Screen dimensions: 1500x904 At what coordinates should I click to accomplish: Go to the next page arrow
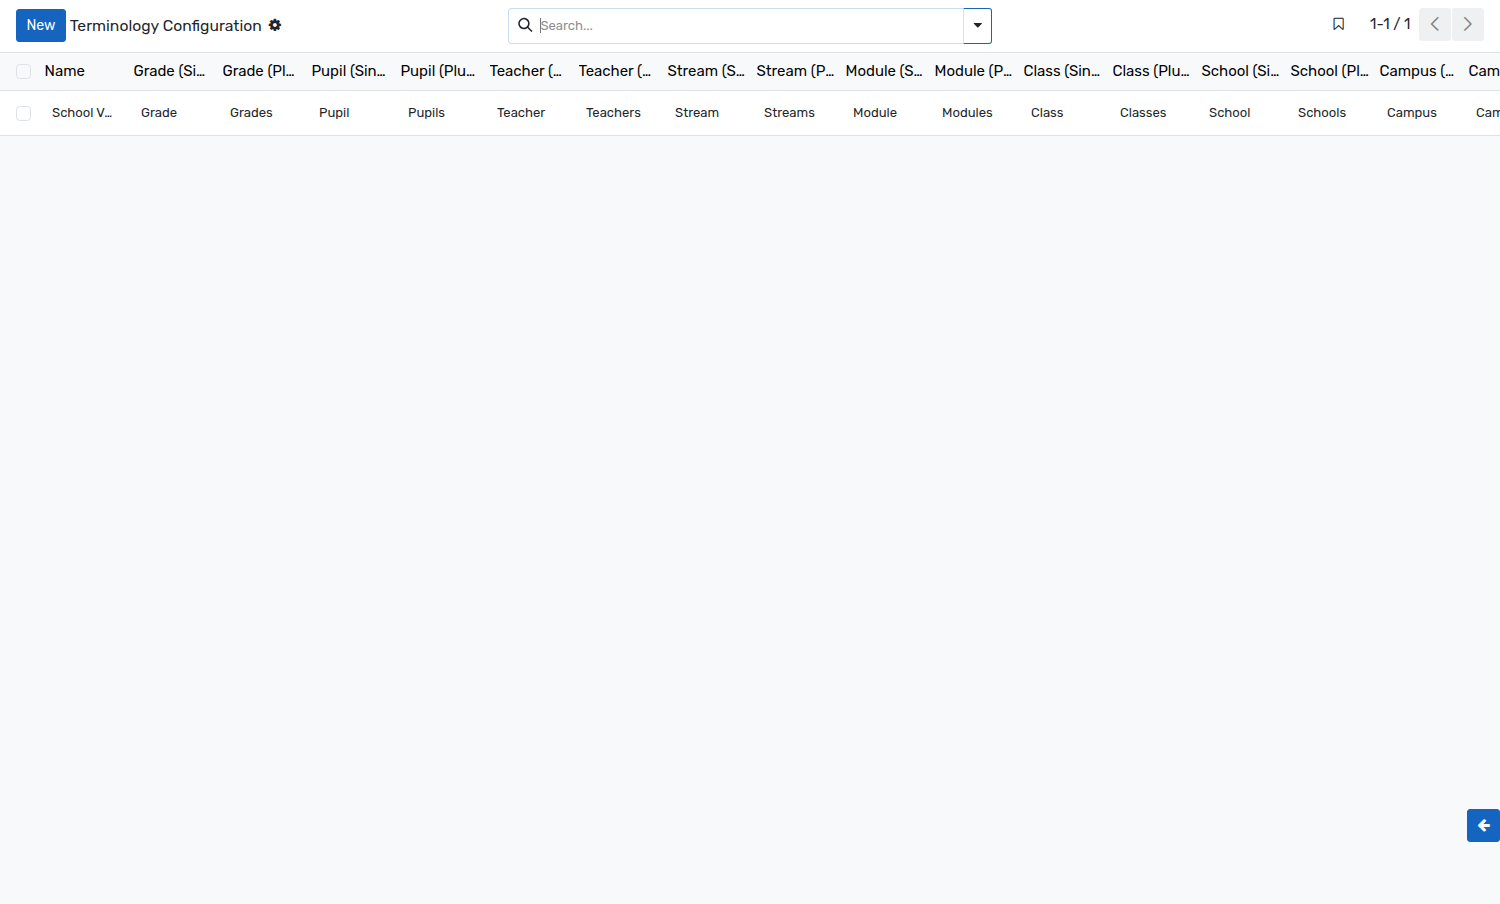(1468, 24)
